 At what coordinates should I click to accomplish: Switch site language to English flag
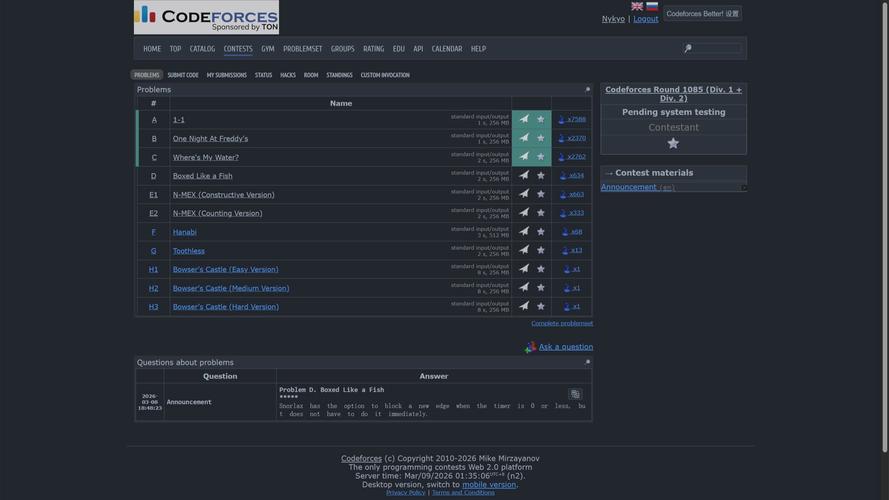(x=637, y=6)
